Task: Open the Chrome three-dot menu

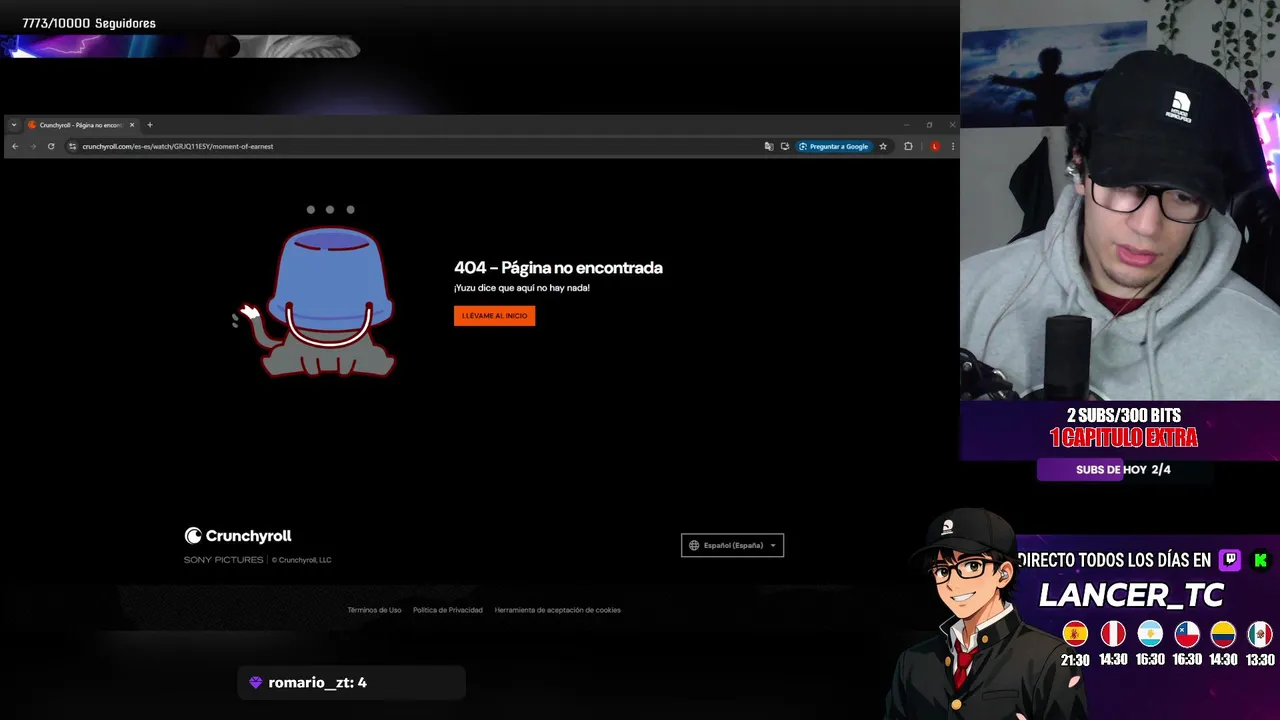Action: click(952, 146)
